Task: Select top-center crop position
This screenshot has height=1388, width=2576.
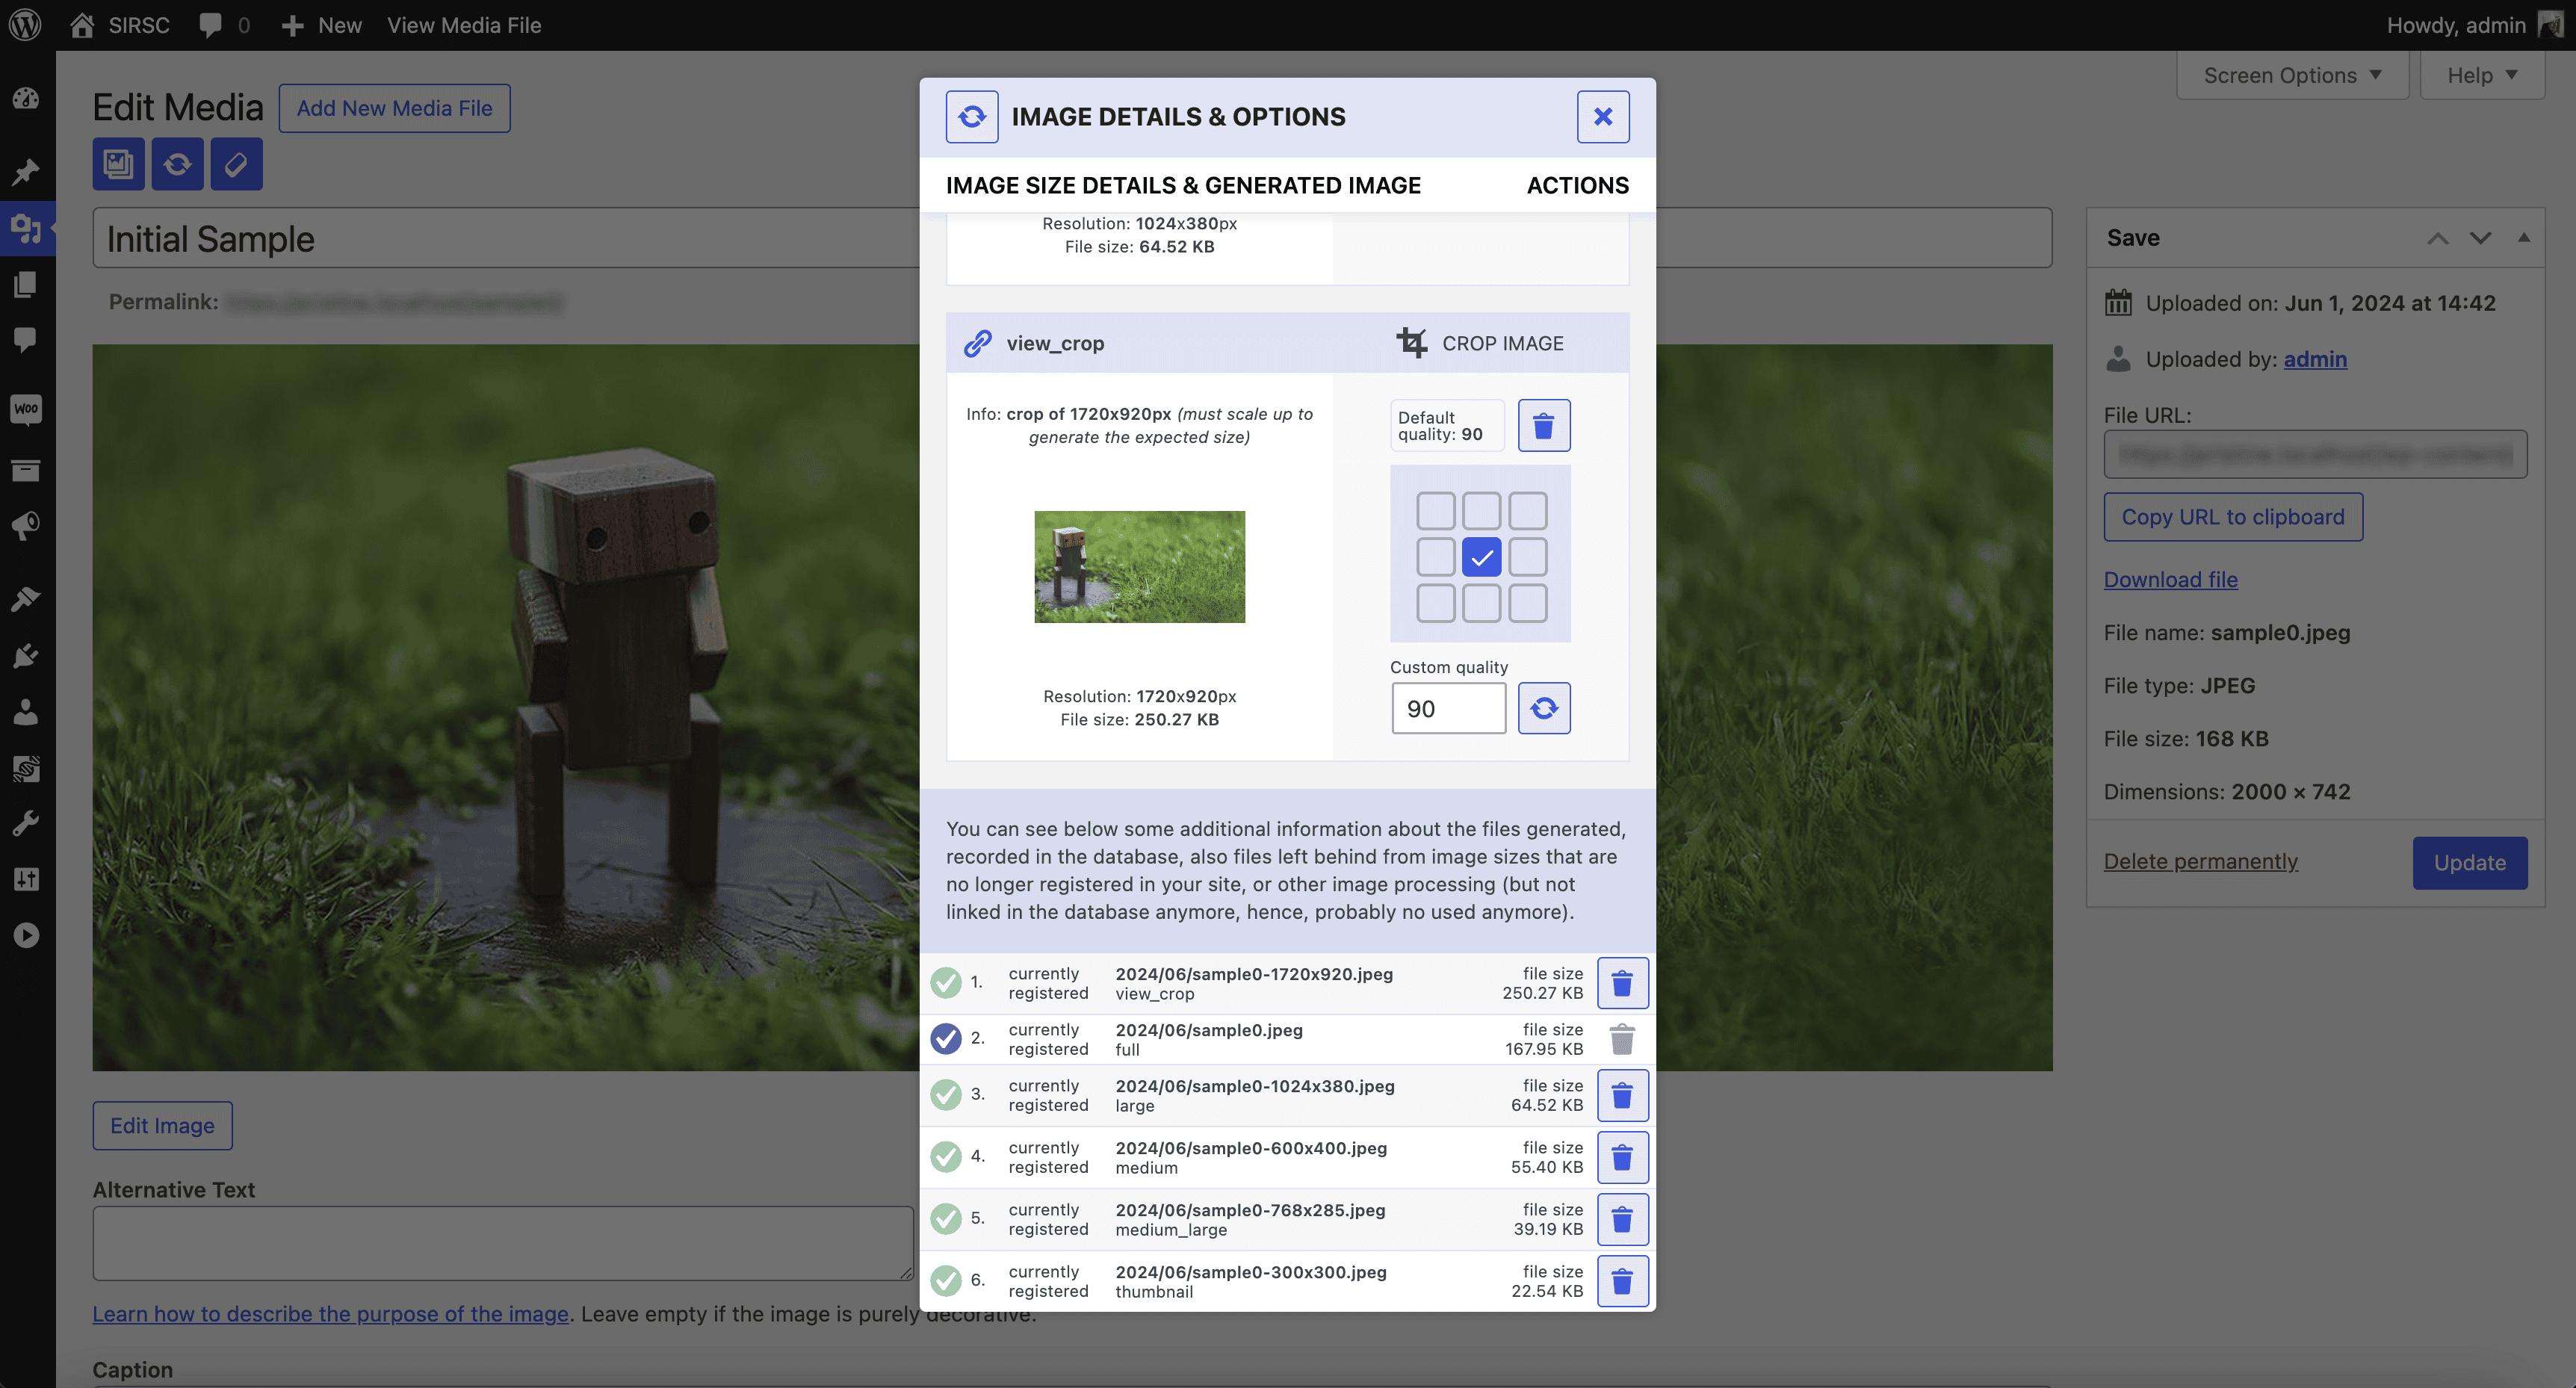Action: 1482,511
